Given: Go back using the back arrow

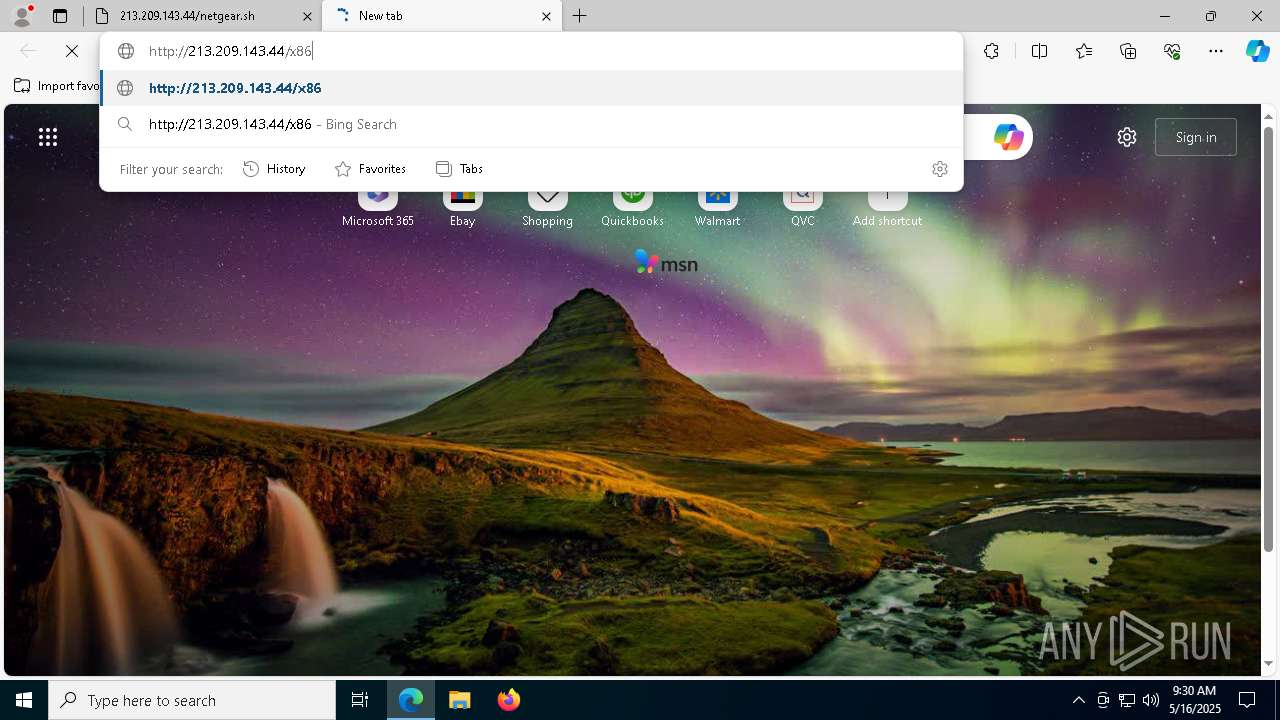Looking at the screenshot, I should click(28, 51).
